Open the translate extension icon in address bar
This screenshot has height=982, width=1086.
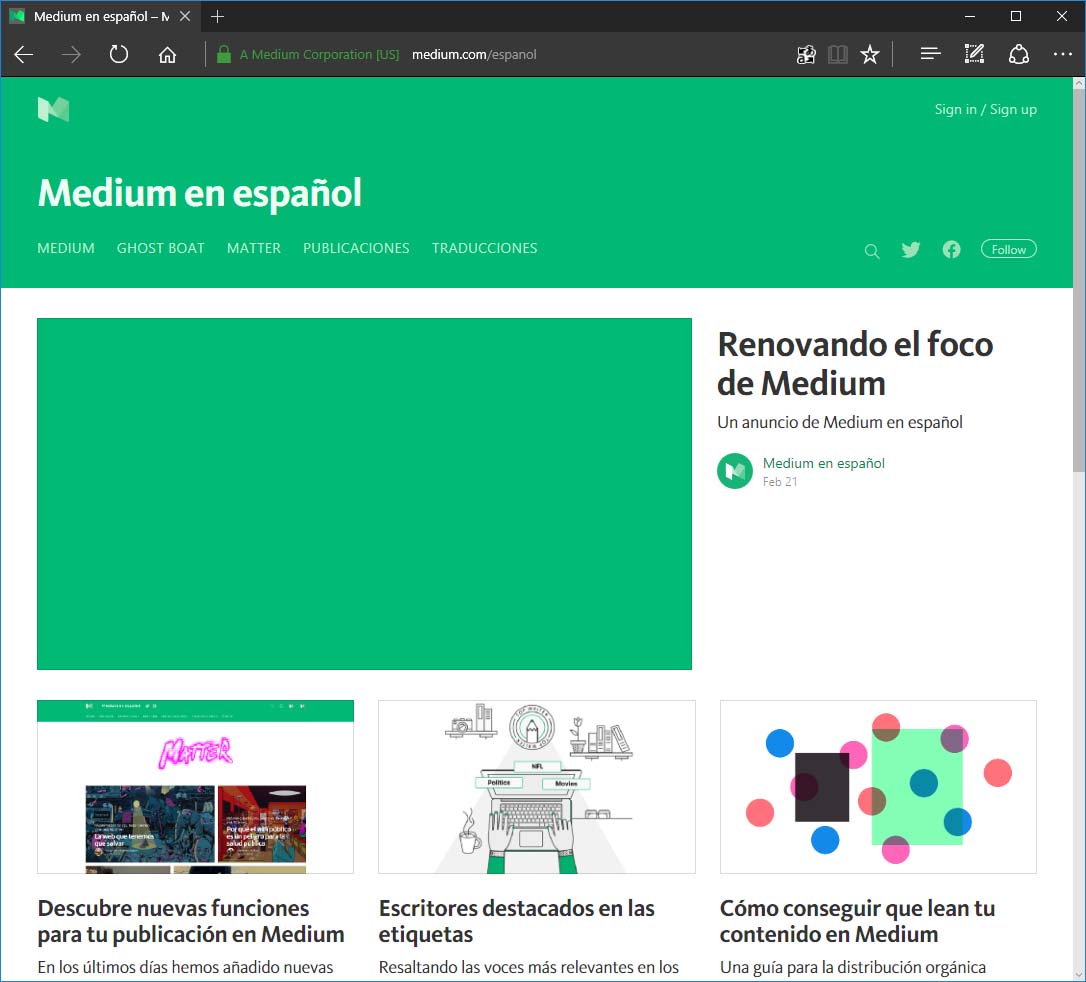(x=805, y=55)
